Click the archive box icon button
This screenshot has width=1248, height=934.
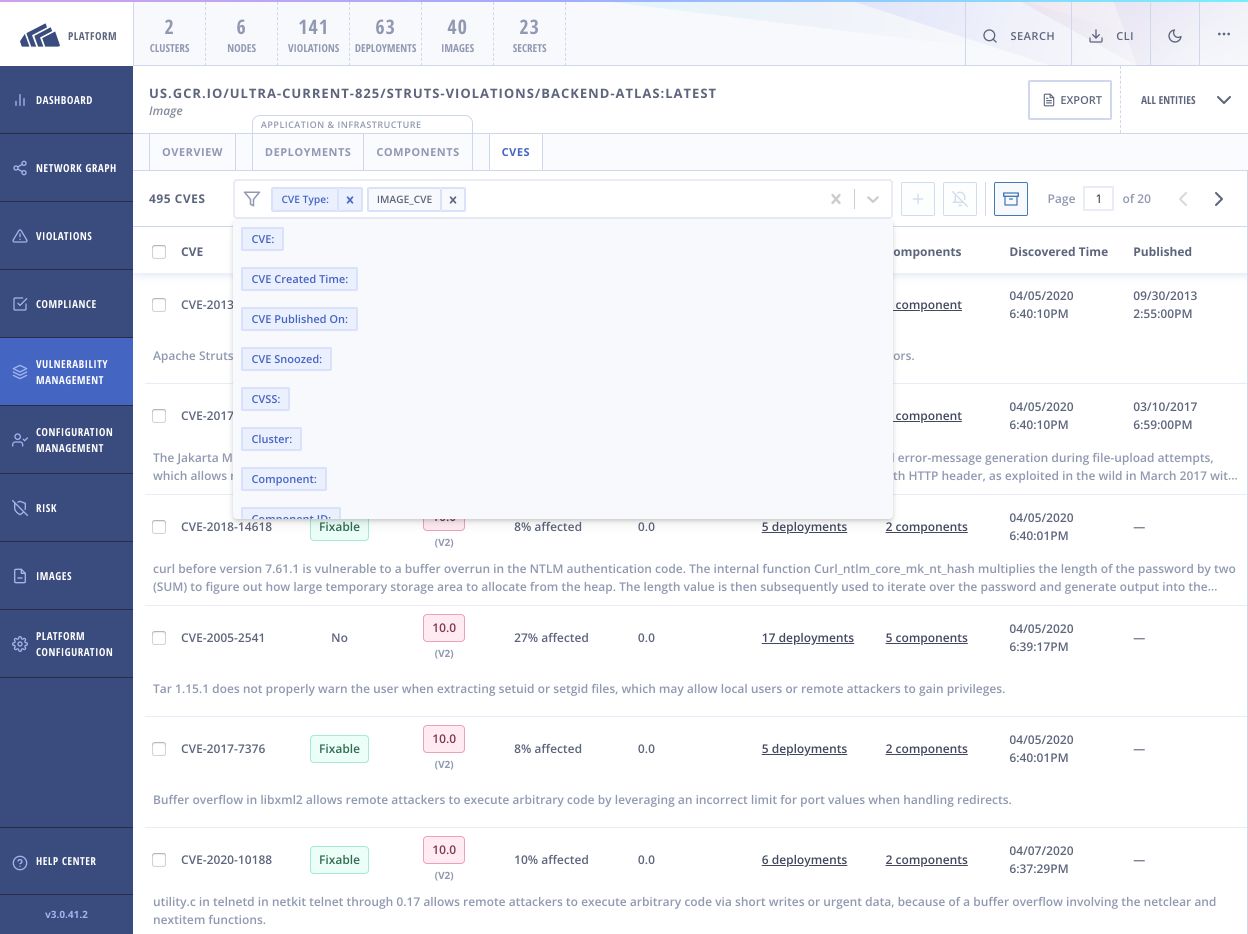click(x=1011, y=199)
